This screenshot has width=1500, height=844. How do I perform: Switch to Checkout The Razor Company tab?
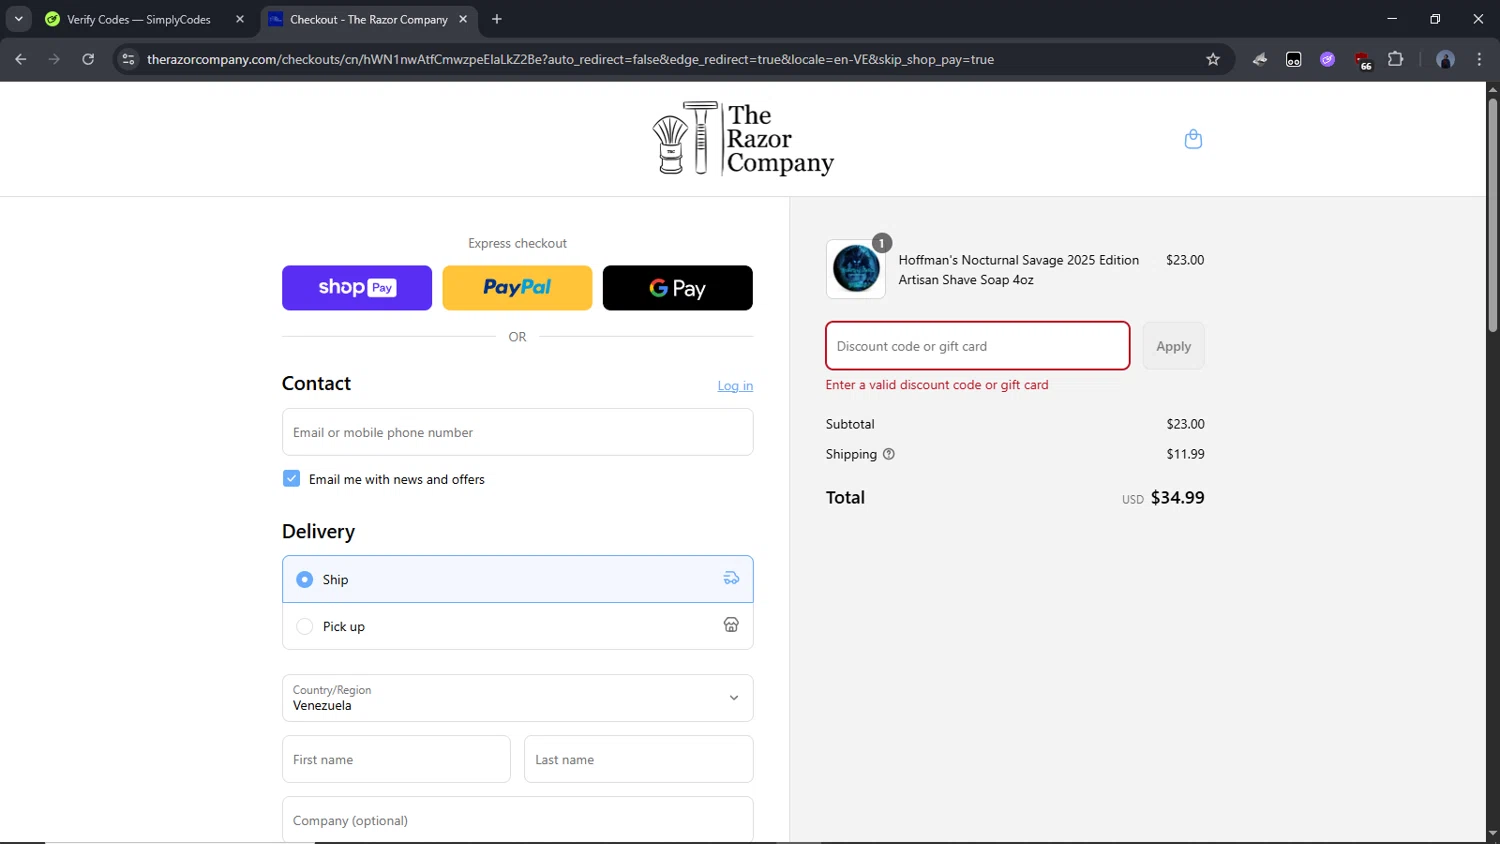(x=369, y=19)
